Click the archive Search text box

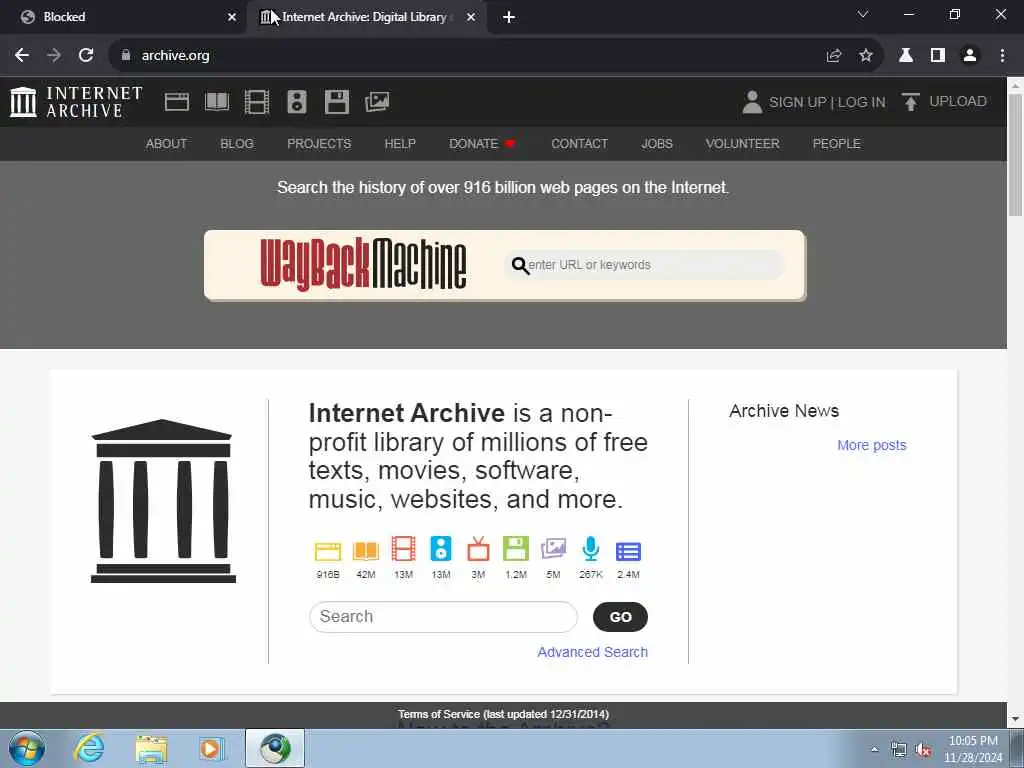(443, 617)
